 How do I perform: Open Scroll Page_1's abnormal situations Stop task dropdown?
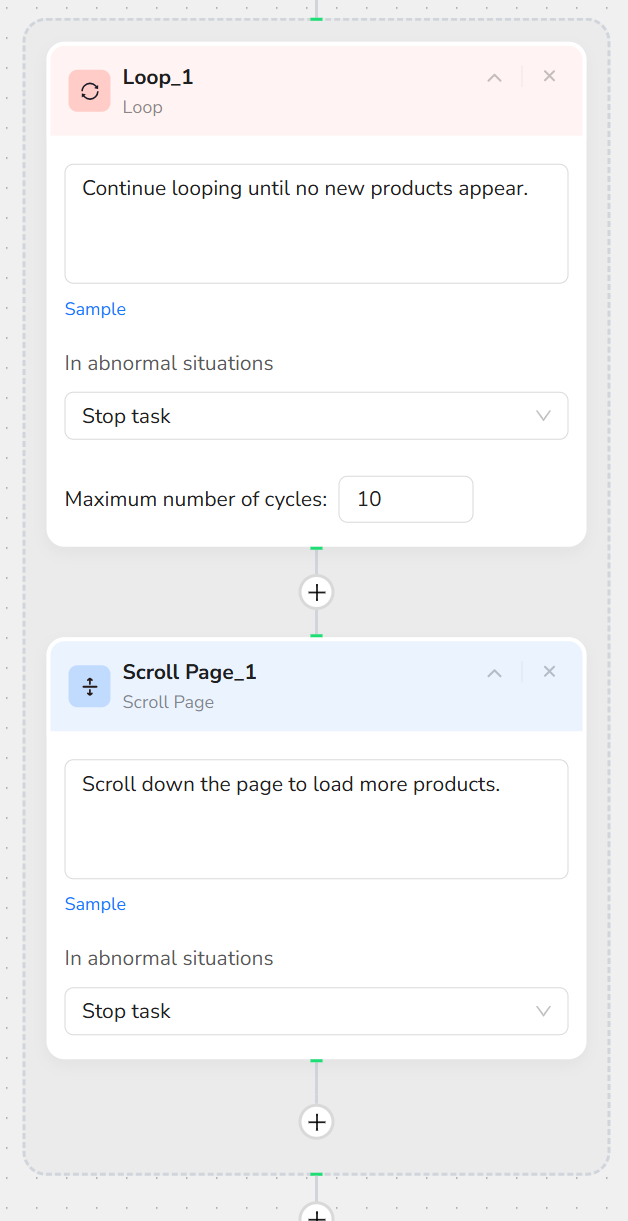[x=316, y=1011]
